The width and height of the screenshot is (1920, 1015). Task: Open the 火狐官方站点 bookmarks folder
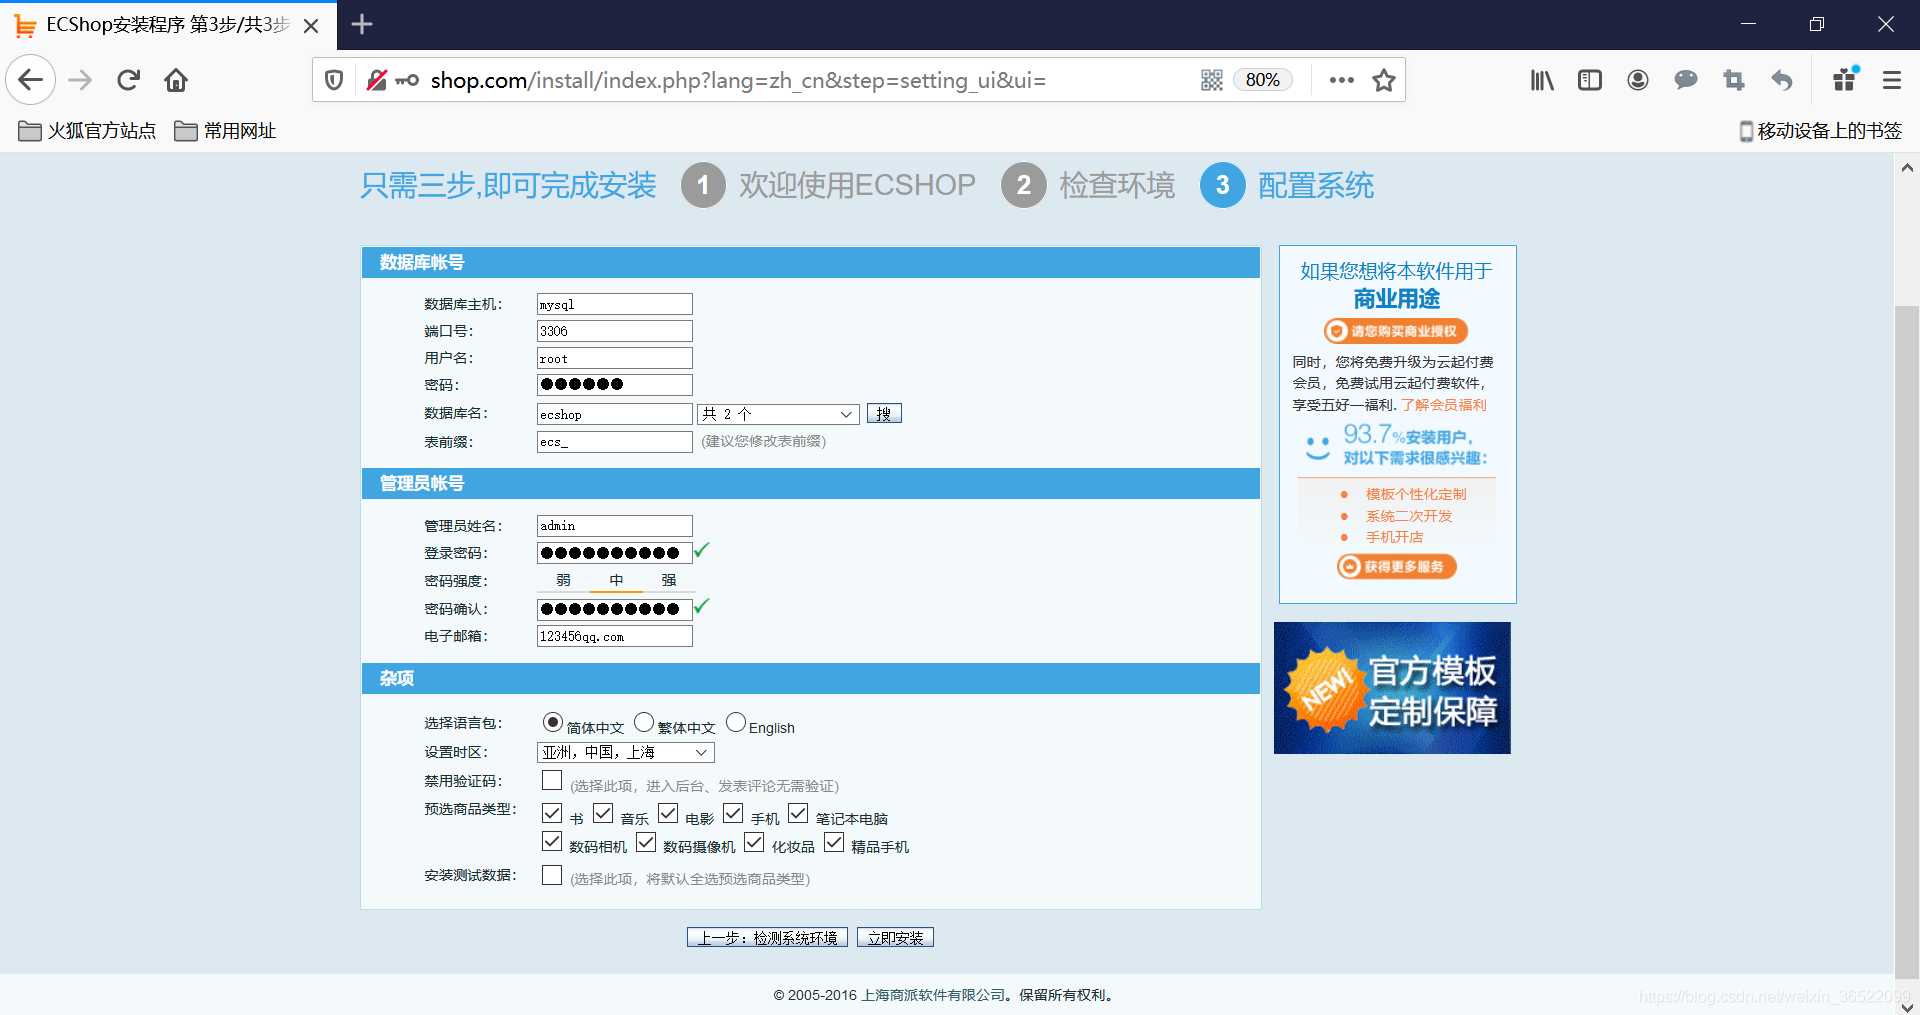(87, 131)
